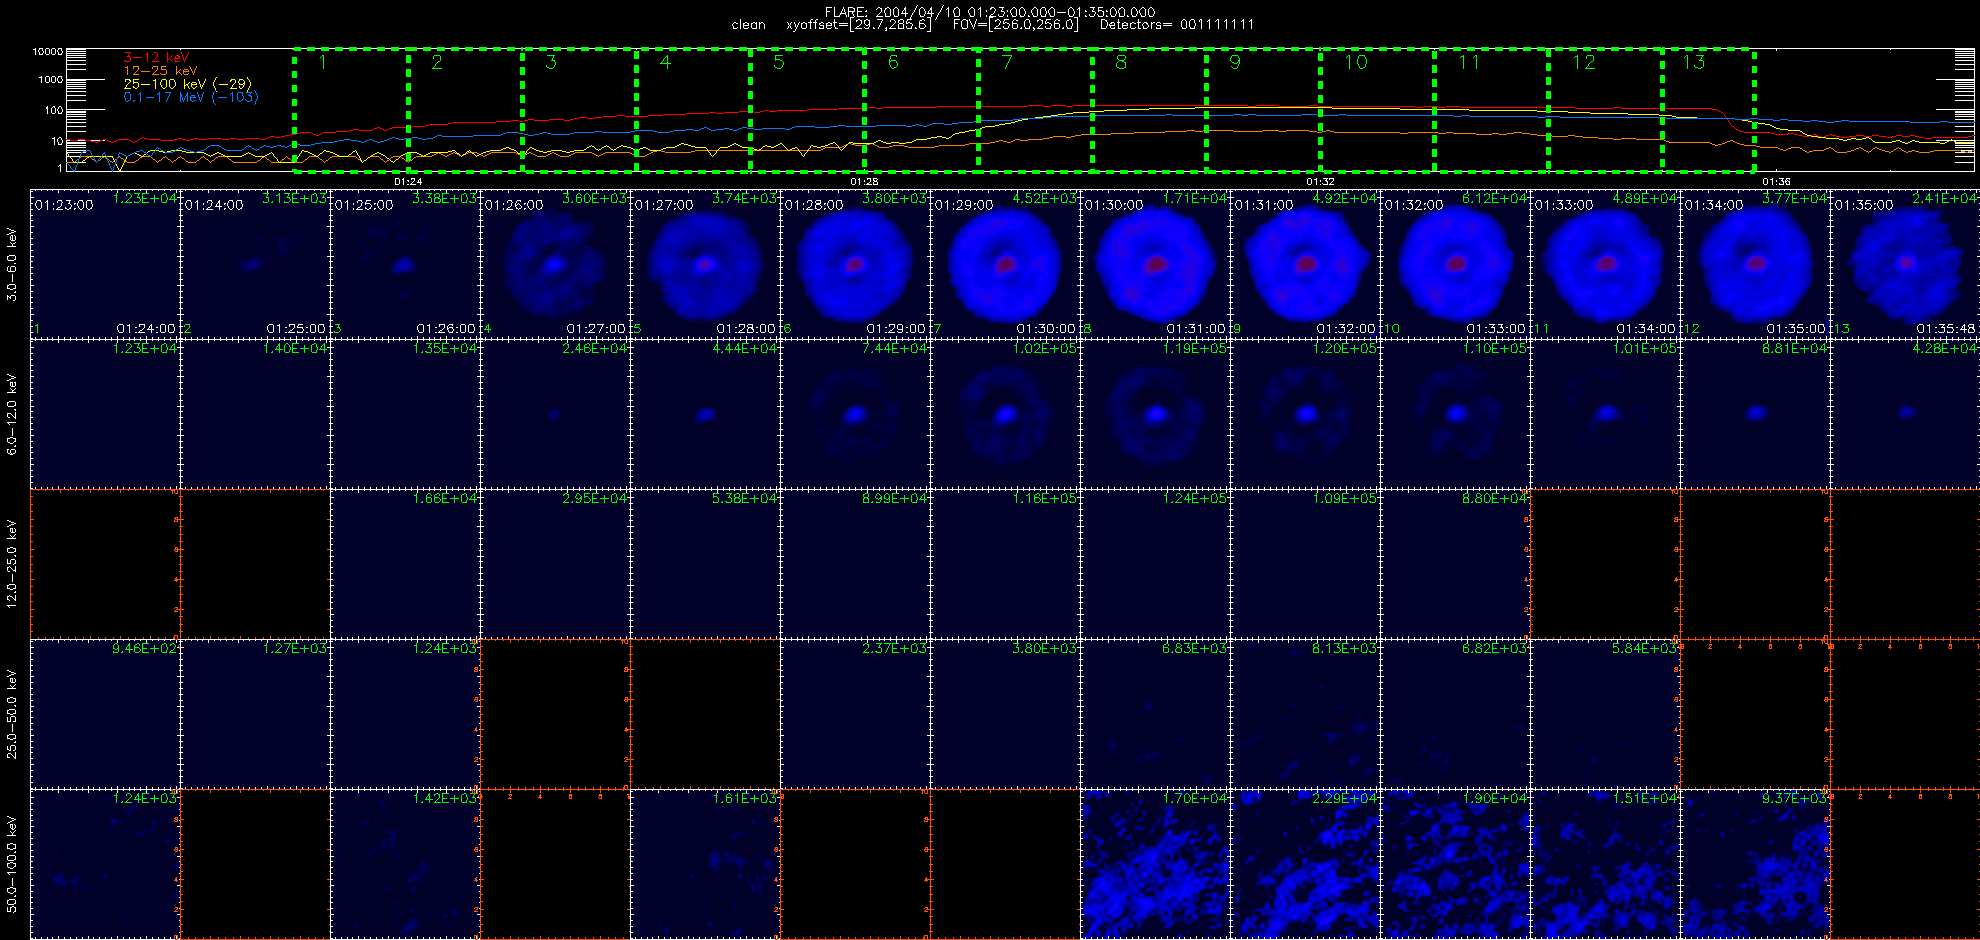Open the 6.0-12.0 keV image with peak 1.10E+05

pyautogui.click(x=1455, y=414)
